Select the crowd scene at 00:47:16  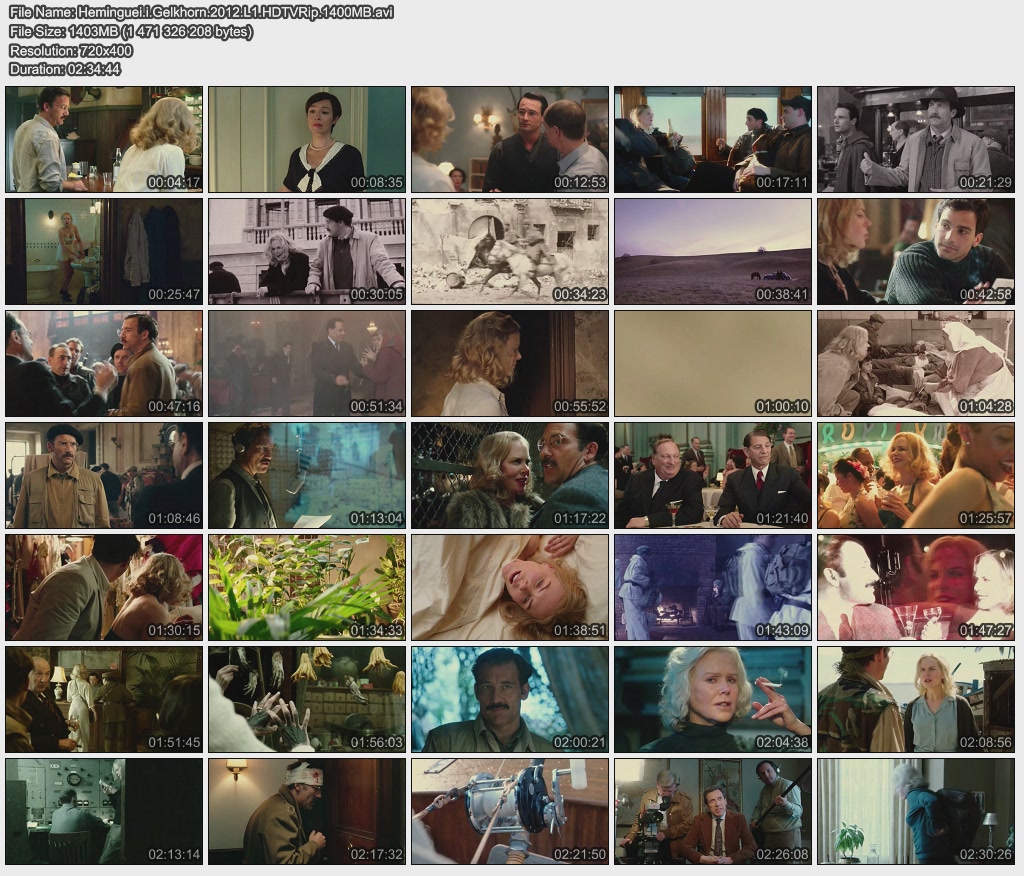104,364
